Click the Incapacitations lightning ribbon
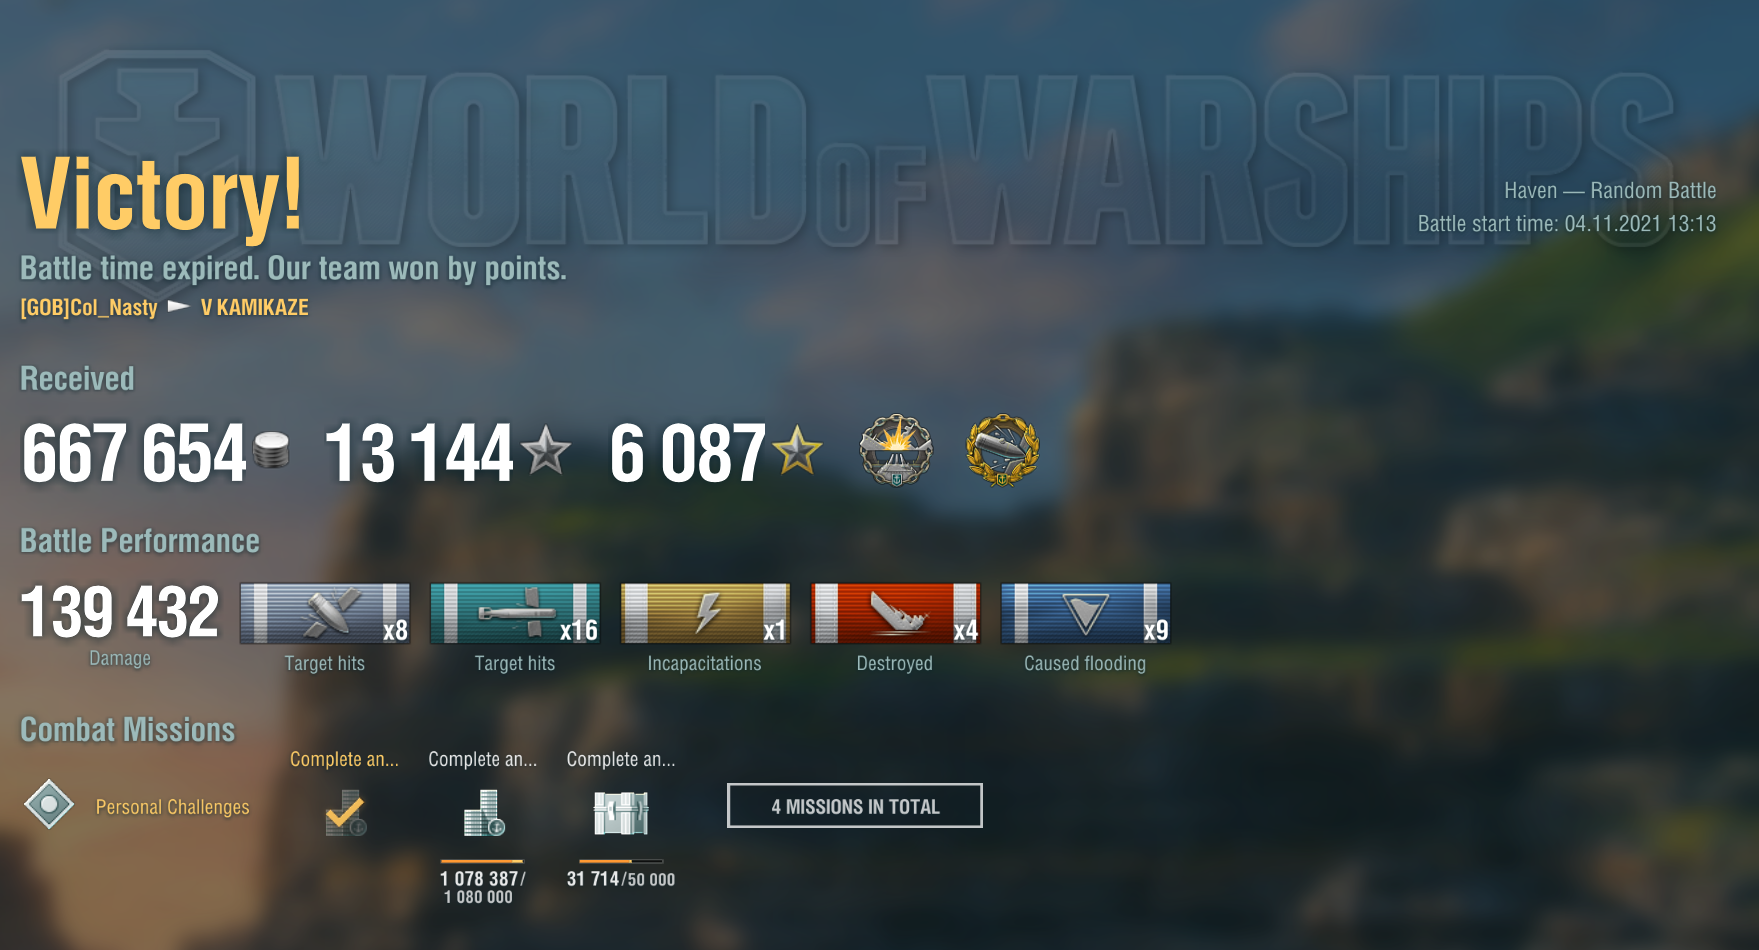This screenshot has height=950, width=1759. [705, 613]
